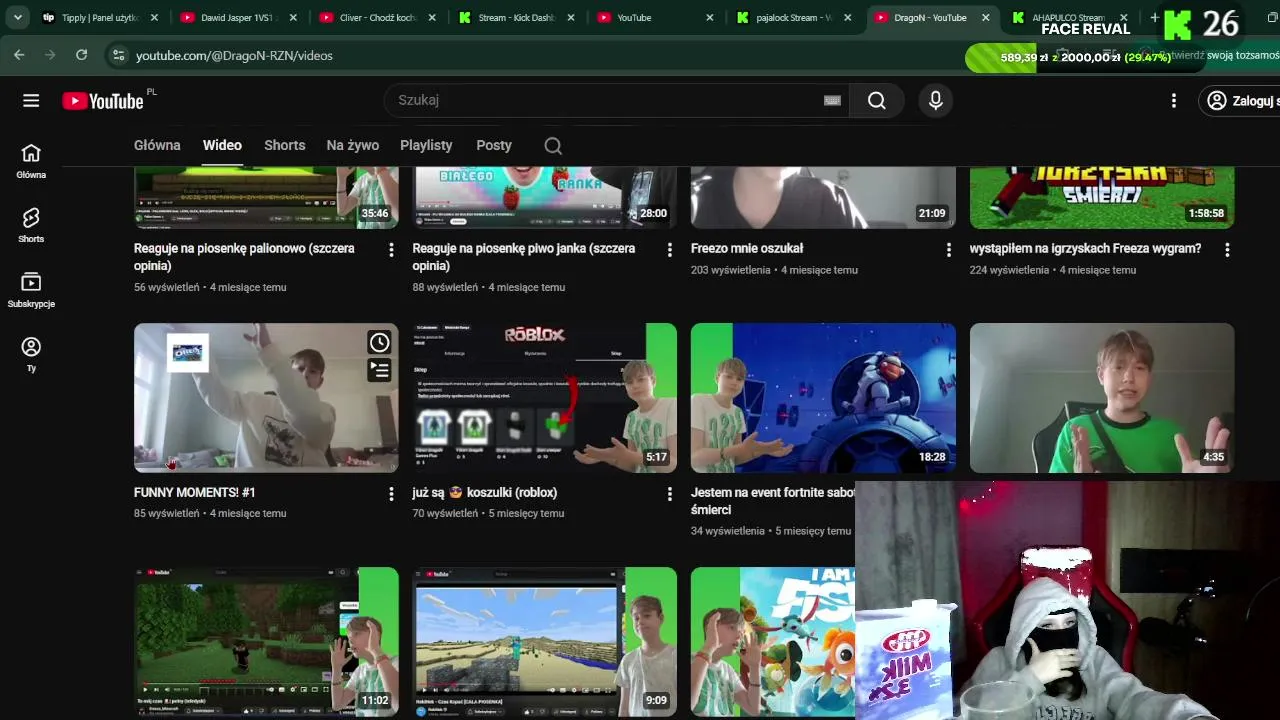Select the Wideo channel tab
Image resolution: width=1280 pixels, height=720 pixels.
tap(222, 145)
